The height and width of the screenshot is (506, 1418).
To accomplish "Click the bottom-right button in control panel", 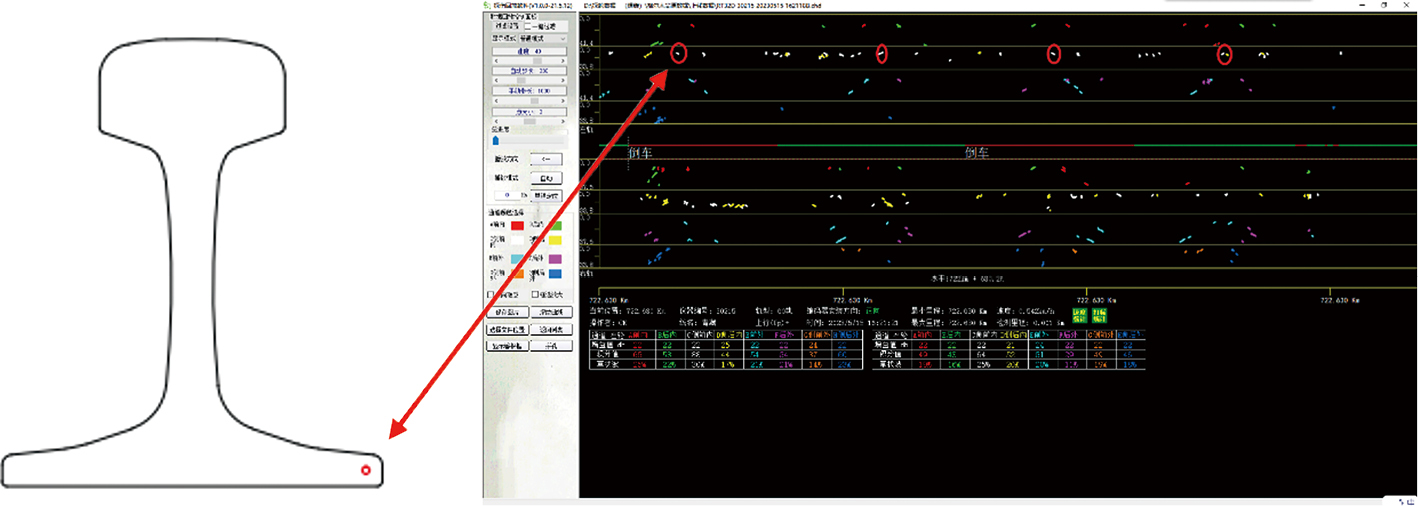I will click(x=548, y=346).
